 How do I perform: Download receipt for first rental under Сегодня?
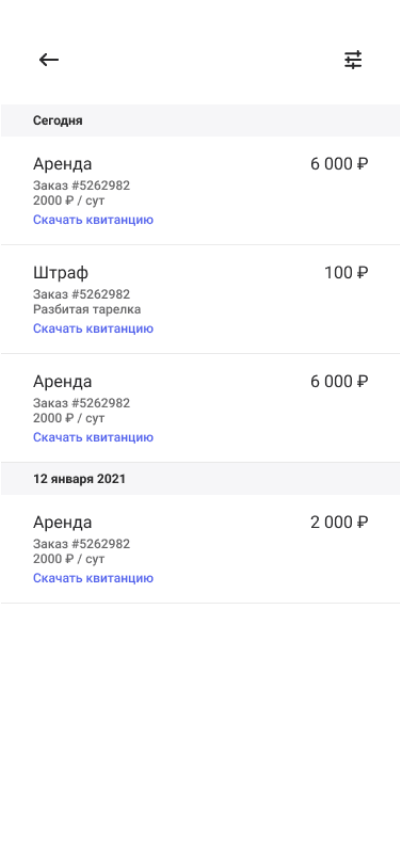[93, 220]
